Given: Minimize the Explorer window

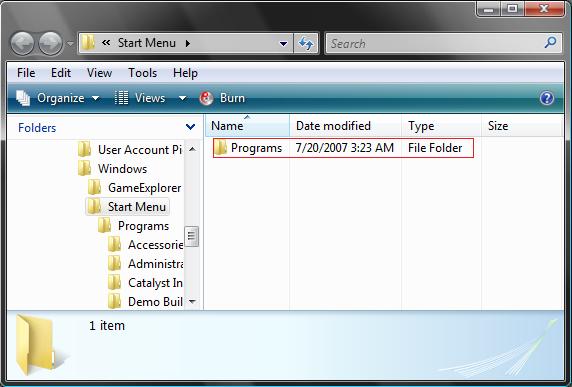Looking at the screenshot, I should coord(489,8).
